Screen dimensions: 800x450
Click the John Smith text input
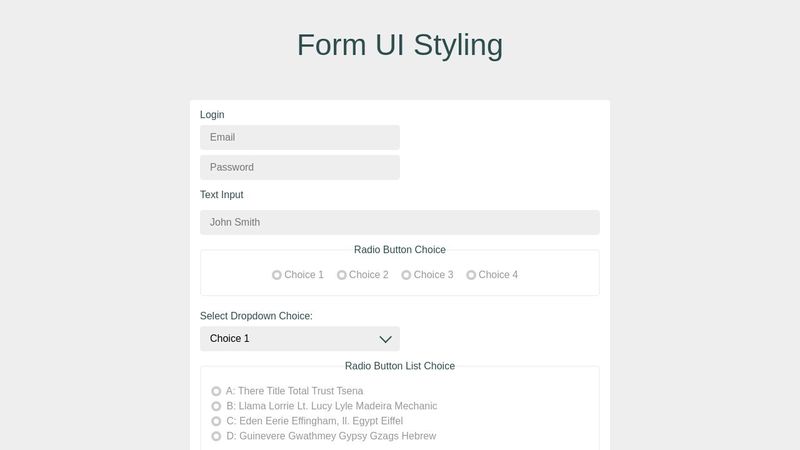(400, 222)
